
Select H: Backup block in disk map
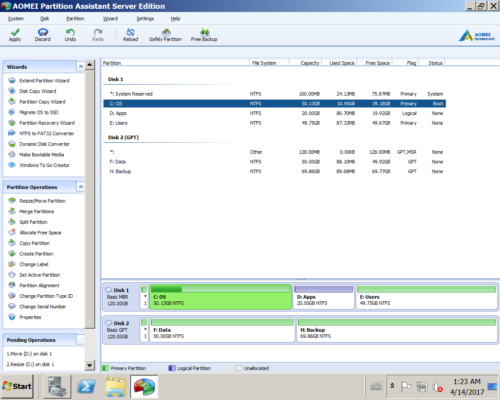point(397,330)
